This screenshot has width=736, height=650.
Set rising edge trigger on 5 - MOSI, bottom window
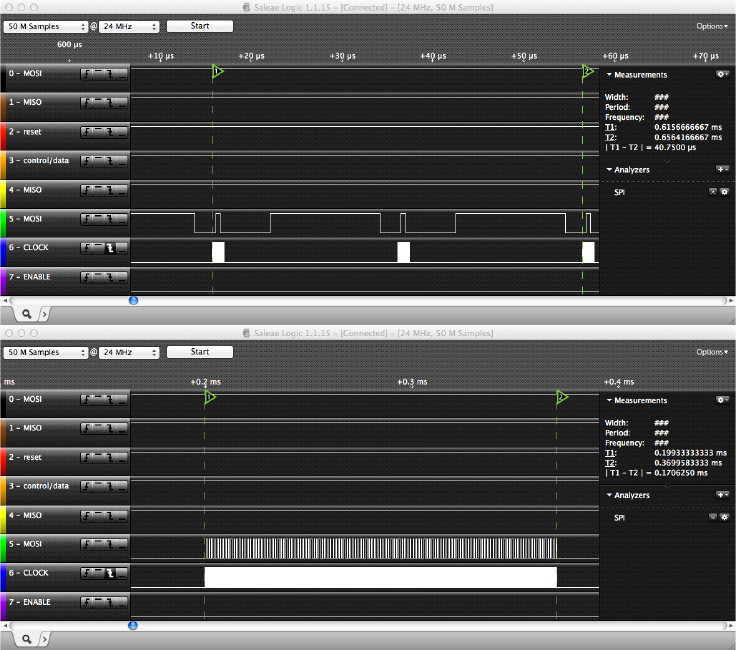[x=87, y=544]
